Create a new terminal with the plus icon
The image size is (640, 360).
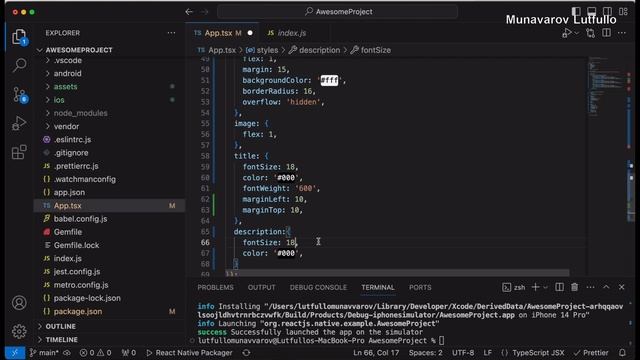pos(536,287)
